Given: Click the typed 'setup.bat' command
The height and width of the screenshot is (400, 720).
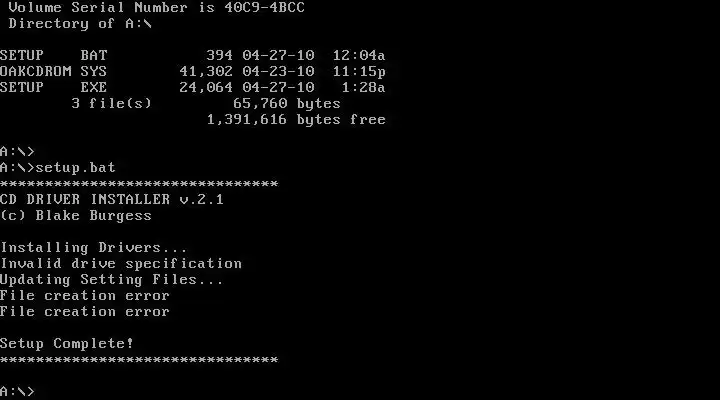Looking at the screenshot, I should tap(75, 168).
